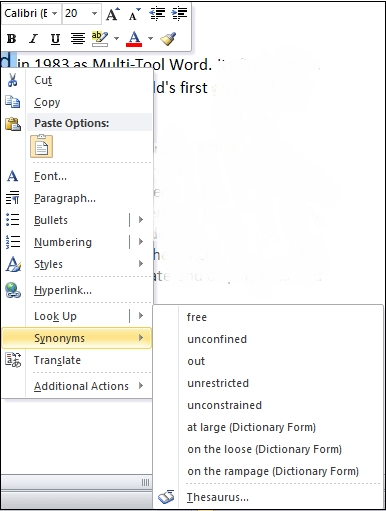
Task: Click the Shrink Font icon
Action: click(135, 14)
